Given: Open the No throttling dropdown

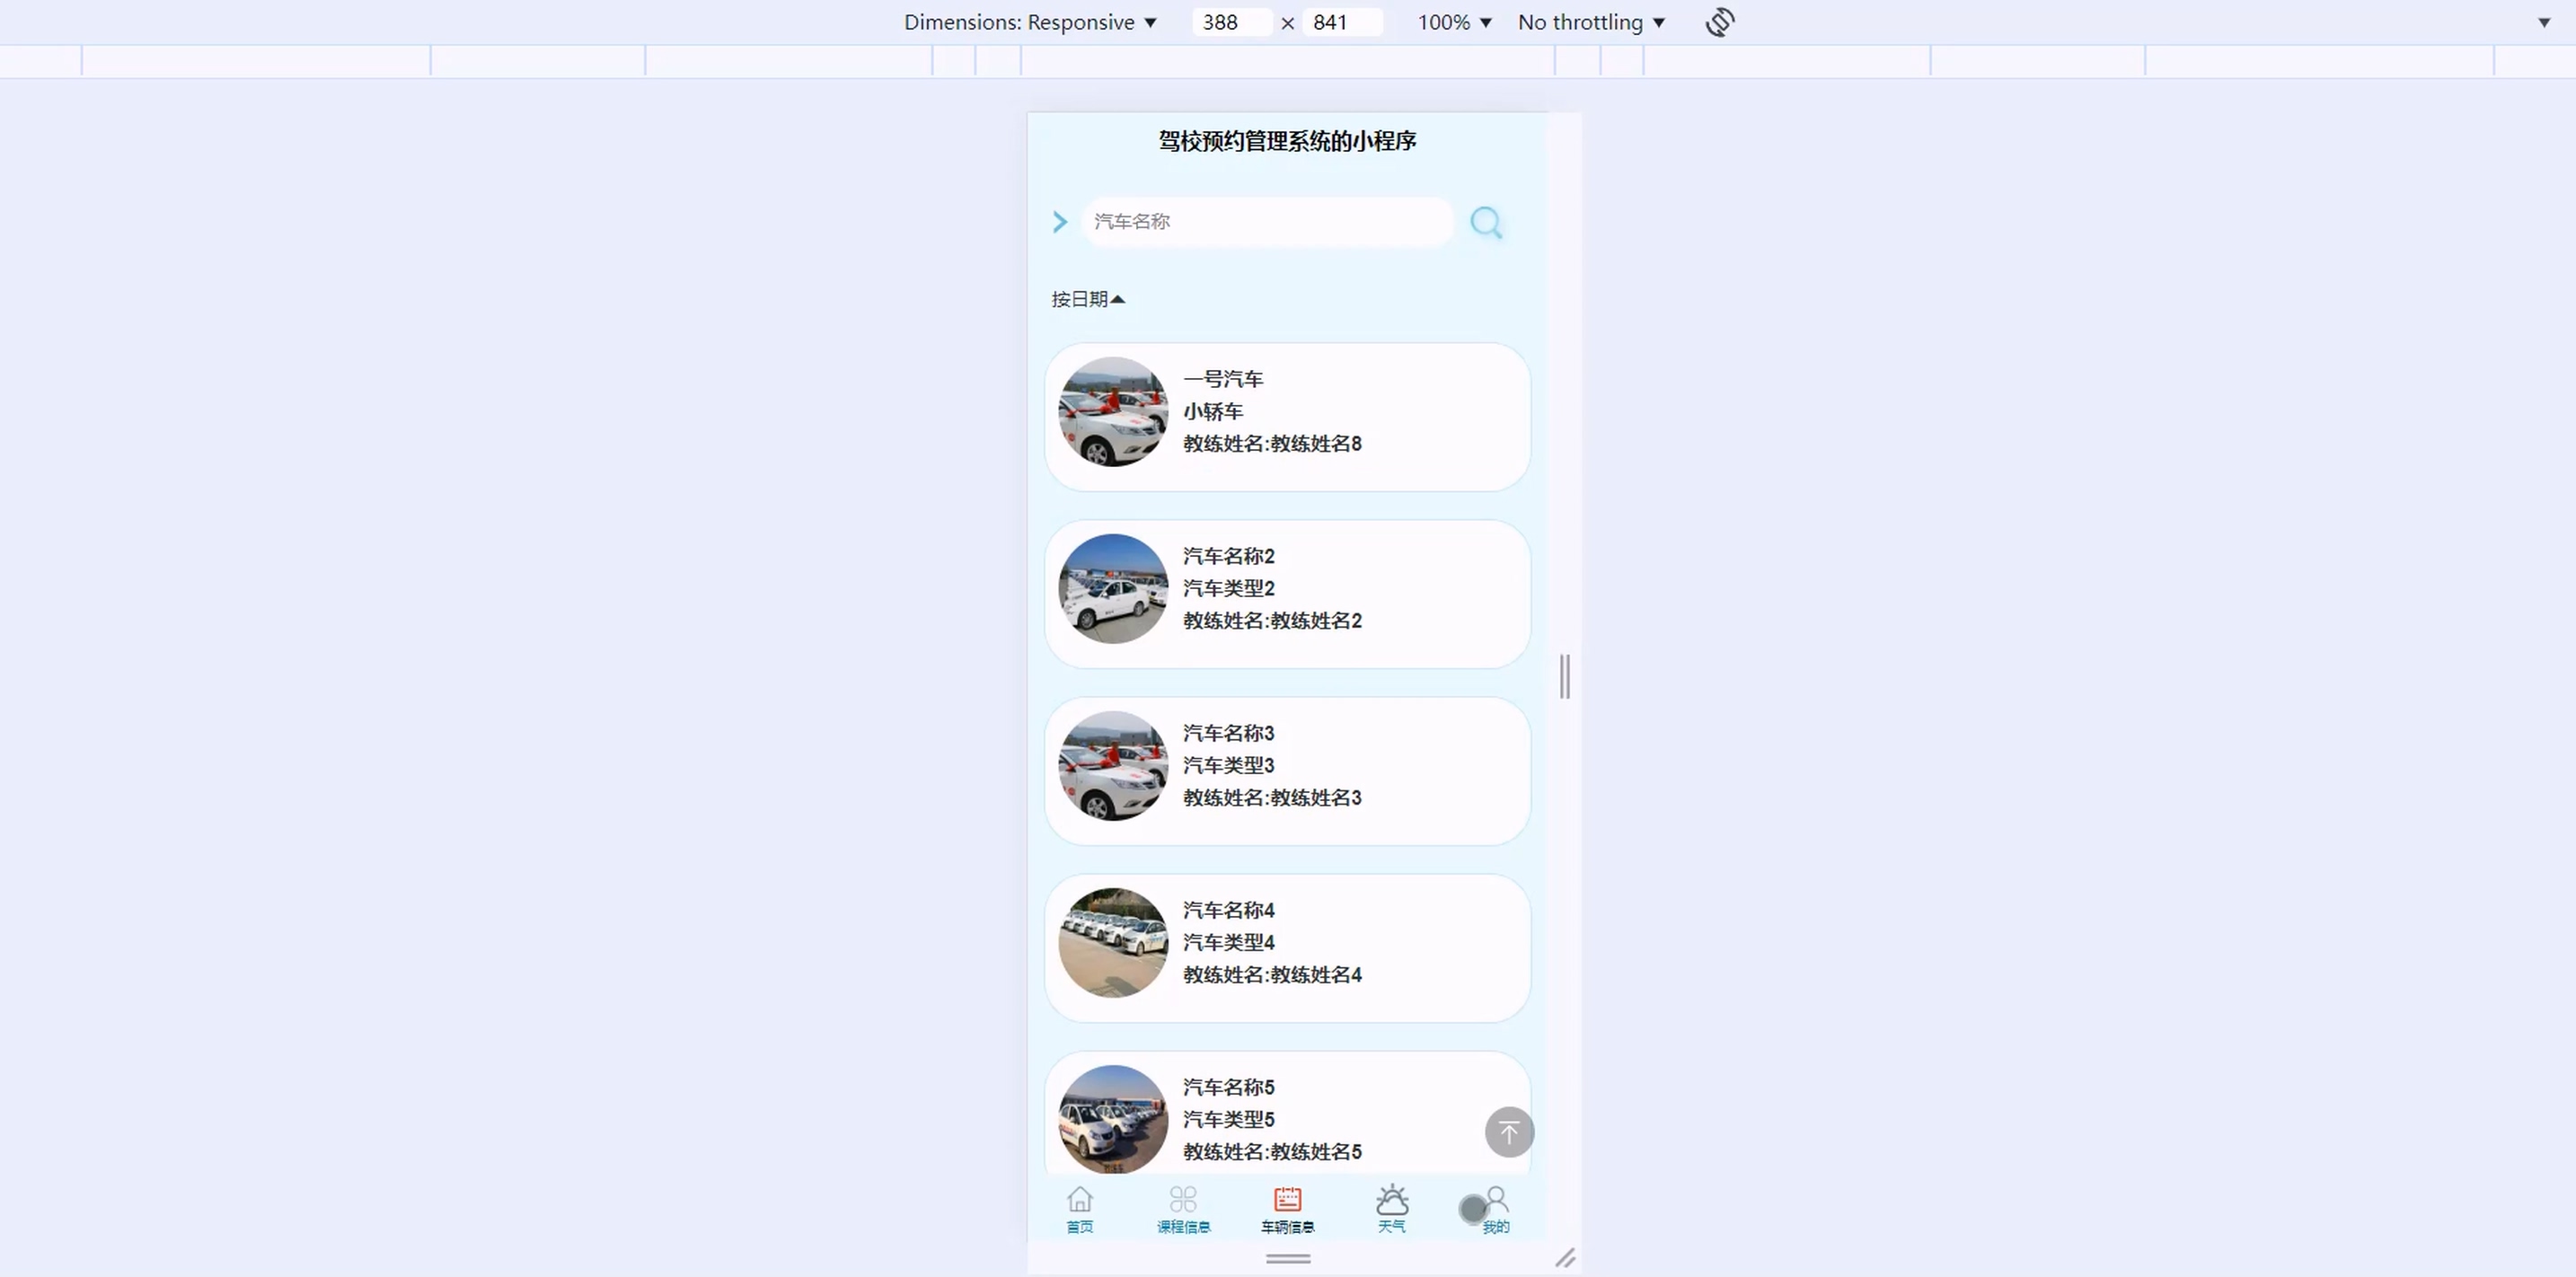Looking at the screenshot, I should pos(1591,22).
